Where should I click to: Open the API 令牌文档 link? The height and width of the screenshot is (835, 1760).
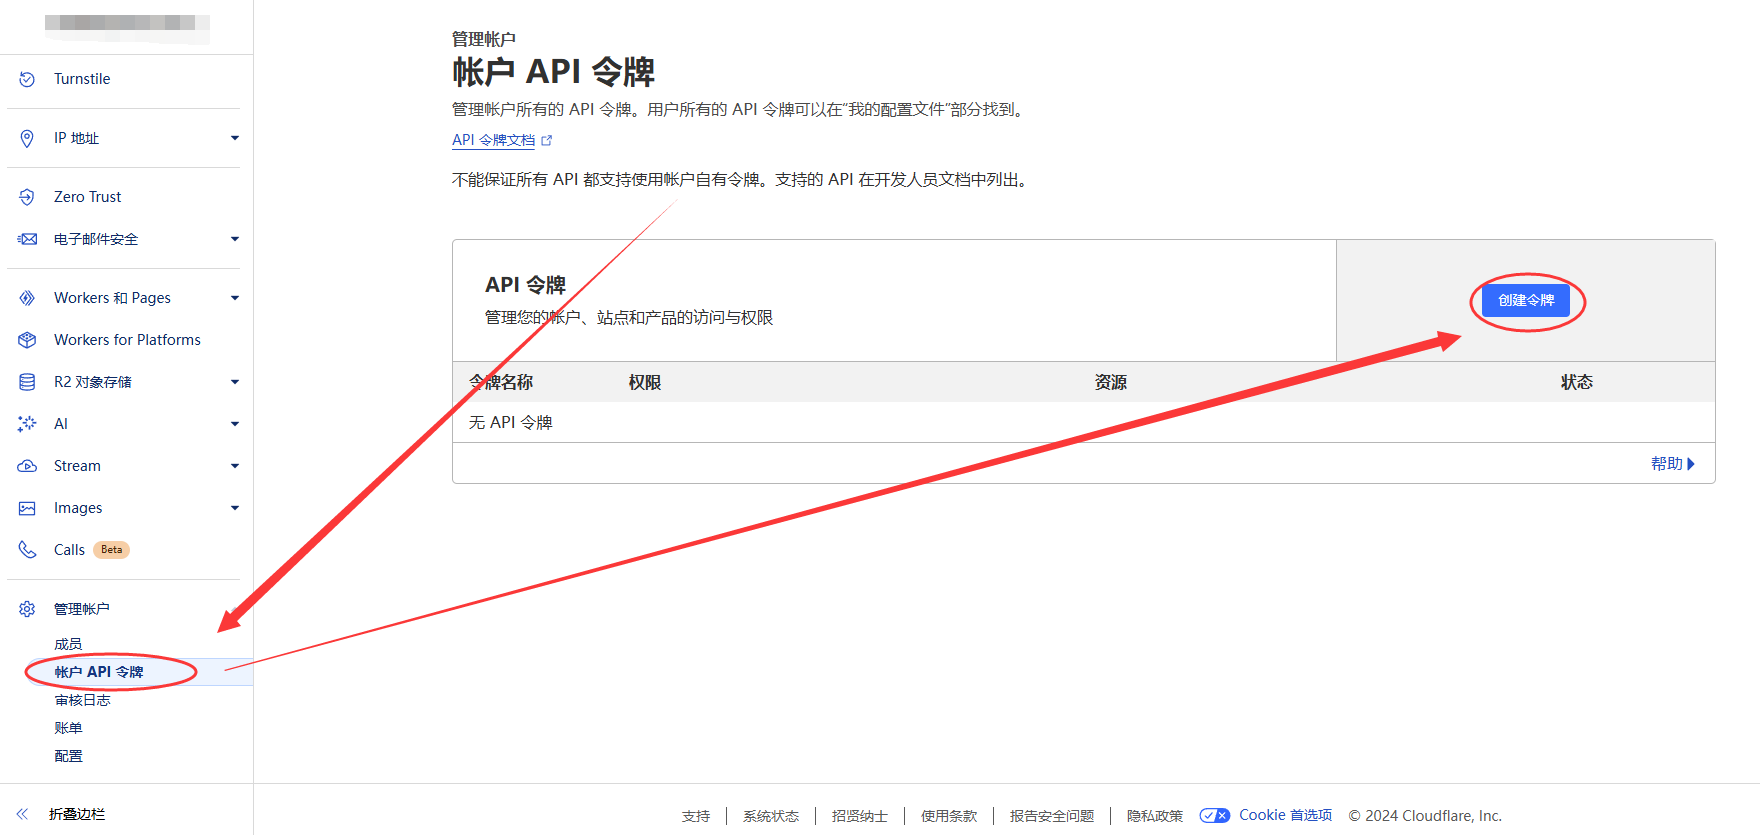[x=493, y=140]
